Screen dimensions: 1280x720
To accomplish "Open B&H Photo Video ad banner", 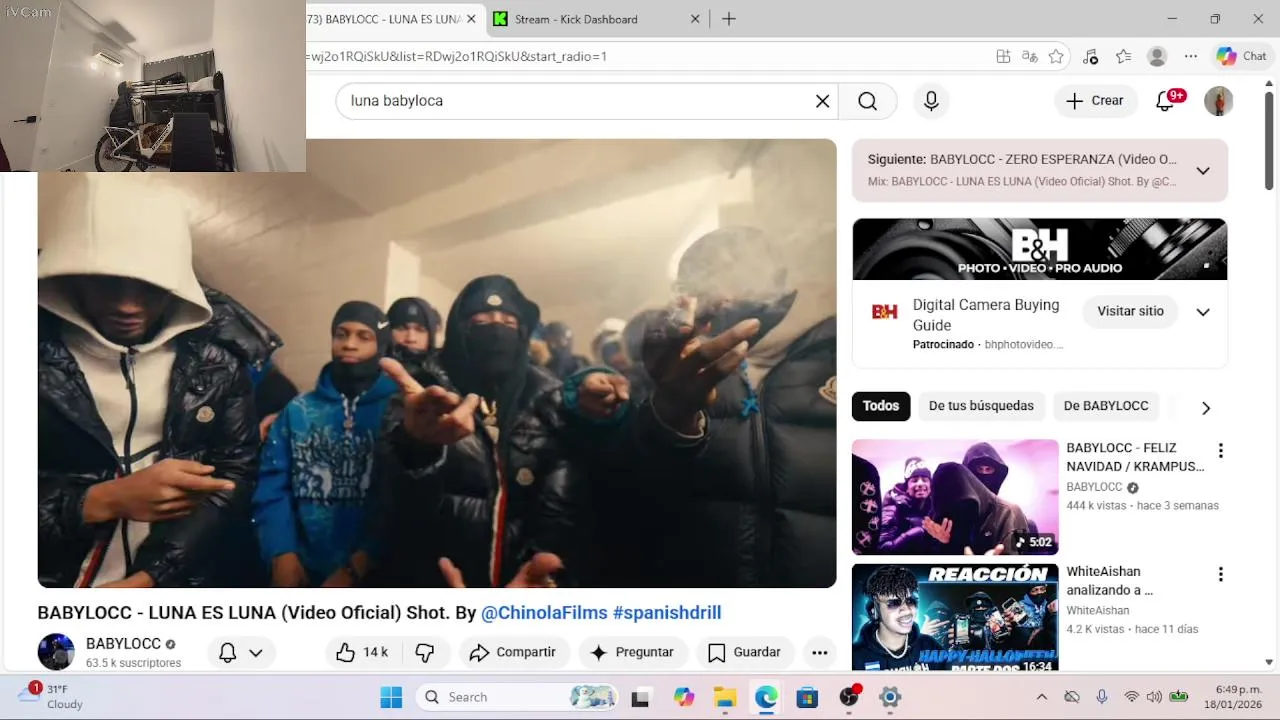I will point(1039,249).
